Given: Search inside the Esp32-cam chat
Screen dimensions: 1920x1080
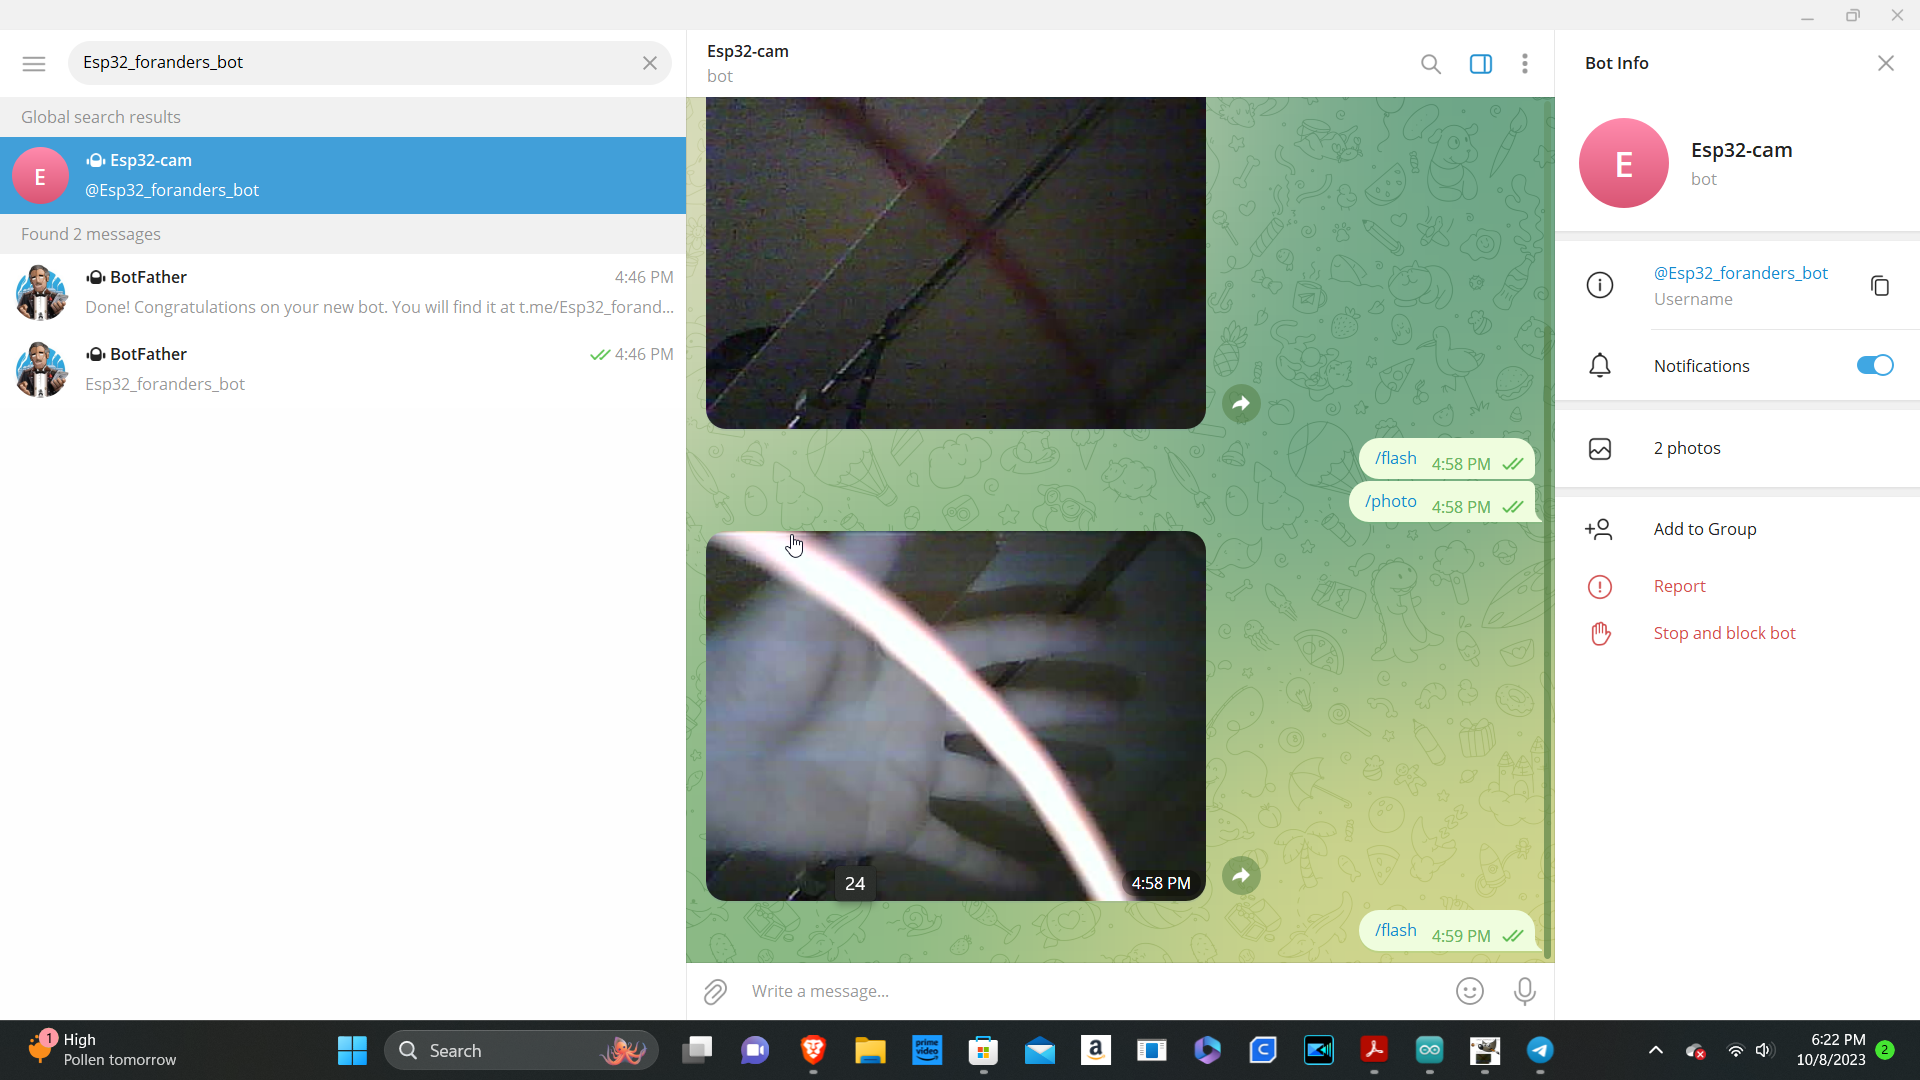Looking at the screenshot, I should [1430, 64].
